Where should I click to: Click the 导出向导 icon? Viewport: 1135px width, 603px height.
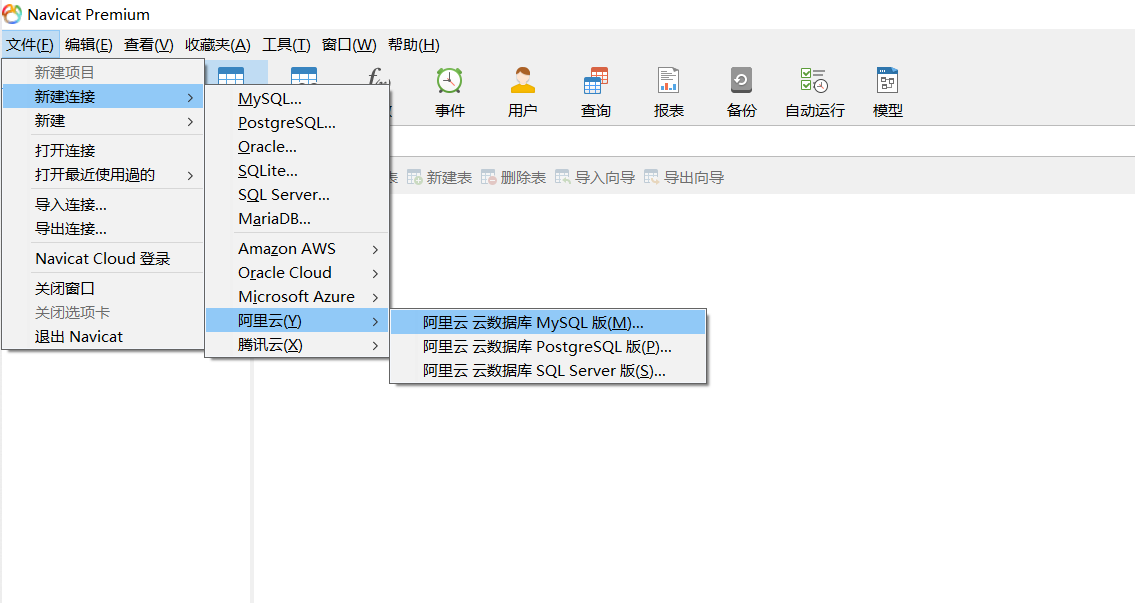pos(651,177)
